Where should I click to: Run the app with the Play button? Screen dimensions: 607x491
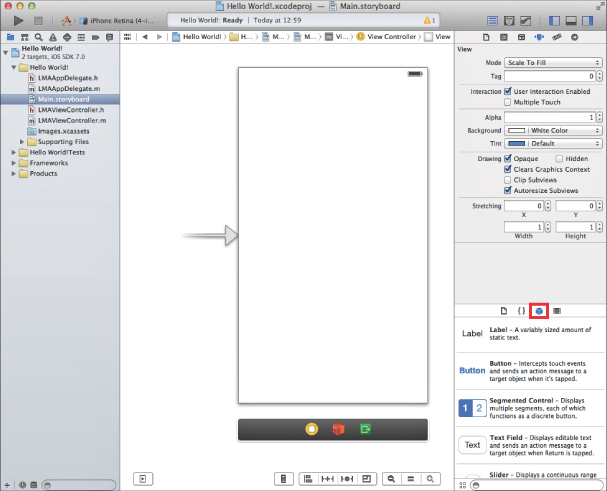pos(18,21)
